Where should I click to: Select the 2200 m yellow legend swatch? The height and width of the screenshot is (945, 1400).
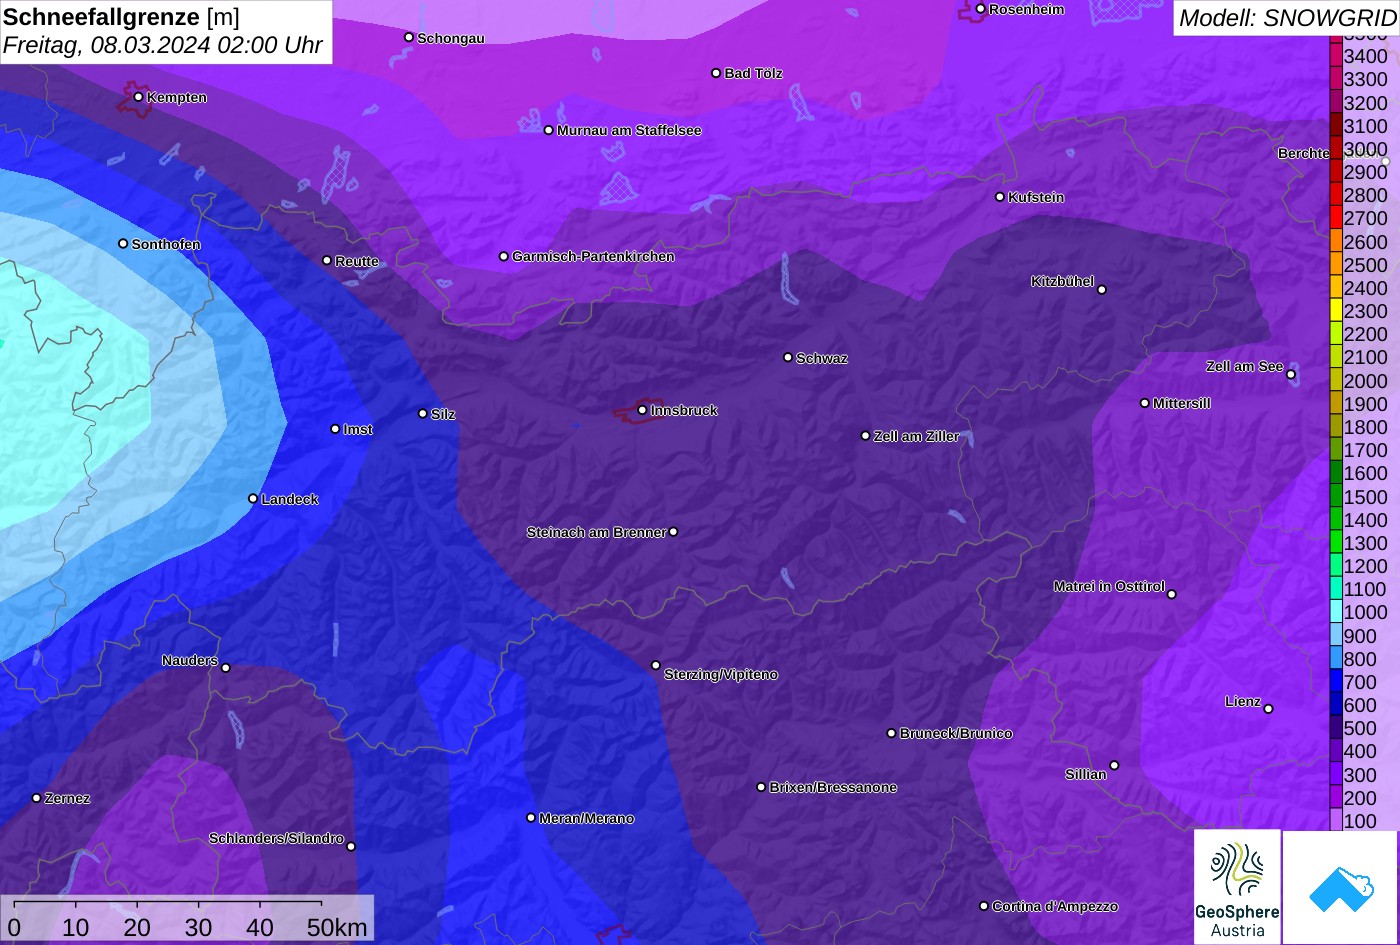click(x=1335, y=334)
